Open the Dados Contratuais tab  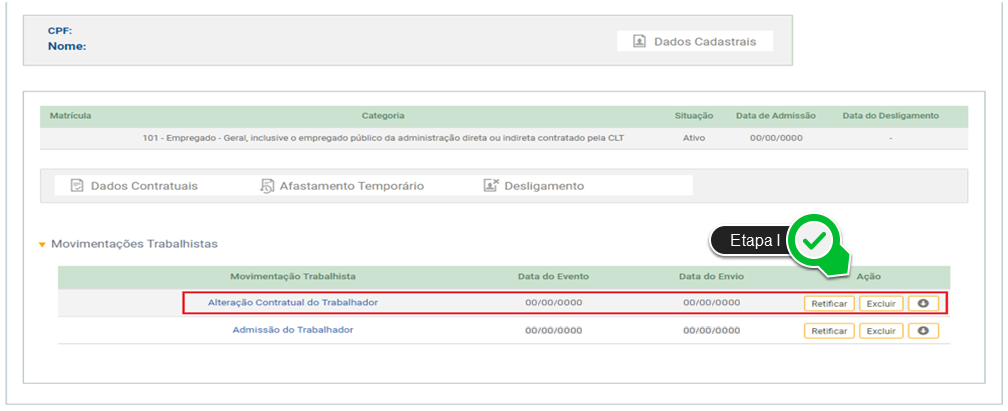134,186
